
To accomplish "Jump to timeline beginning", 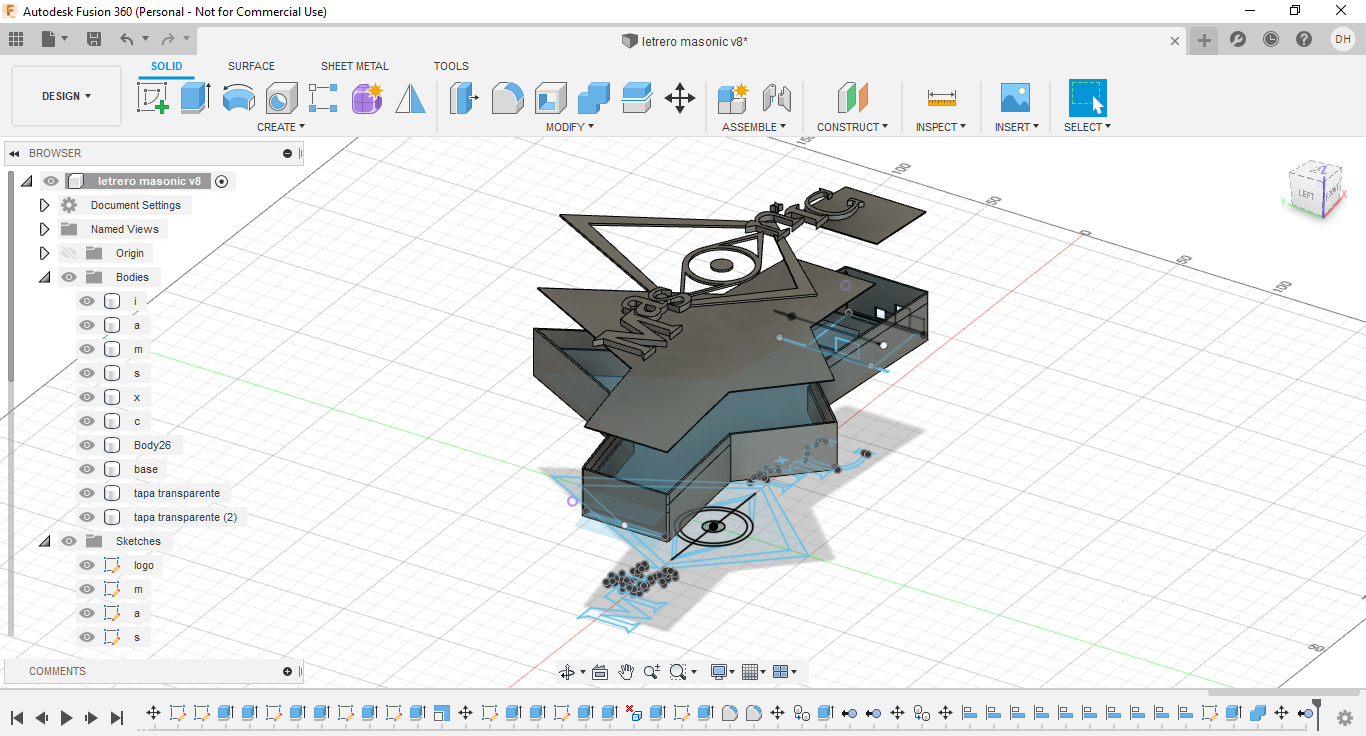I will point(17,717).
